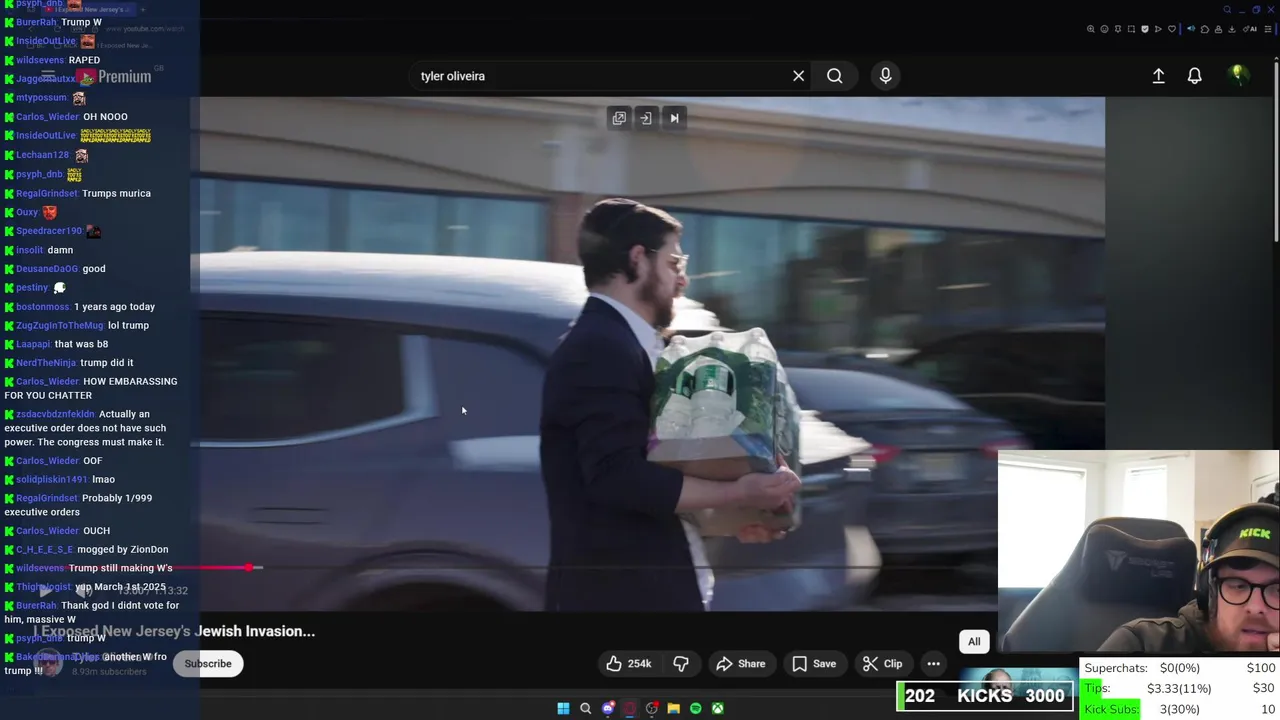Click the heart bookmark toolbar icon
Image resolution: width=1280 pixels, height=720 pixels.
1172,29
